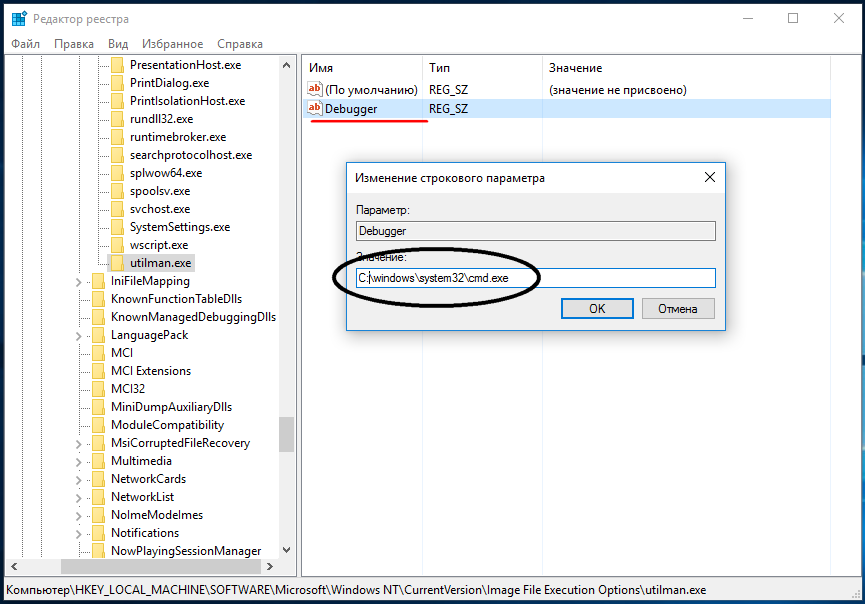This screenshot has width=865, height=604.
Task: Click the PrintDialog.exe folder icon
Action: [117, 83]
